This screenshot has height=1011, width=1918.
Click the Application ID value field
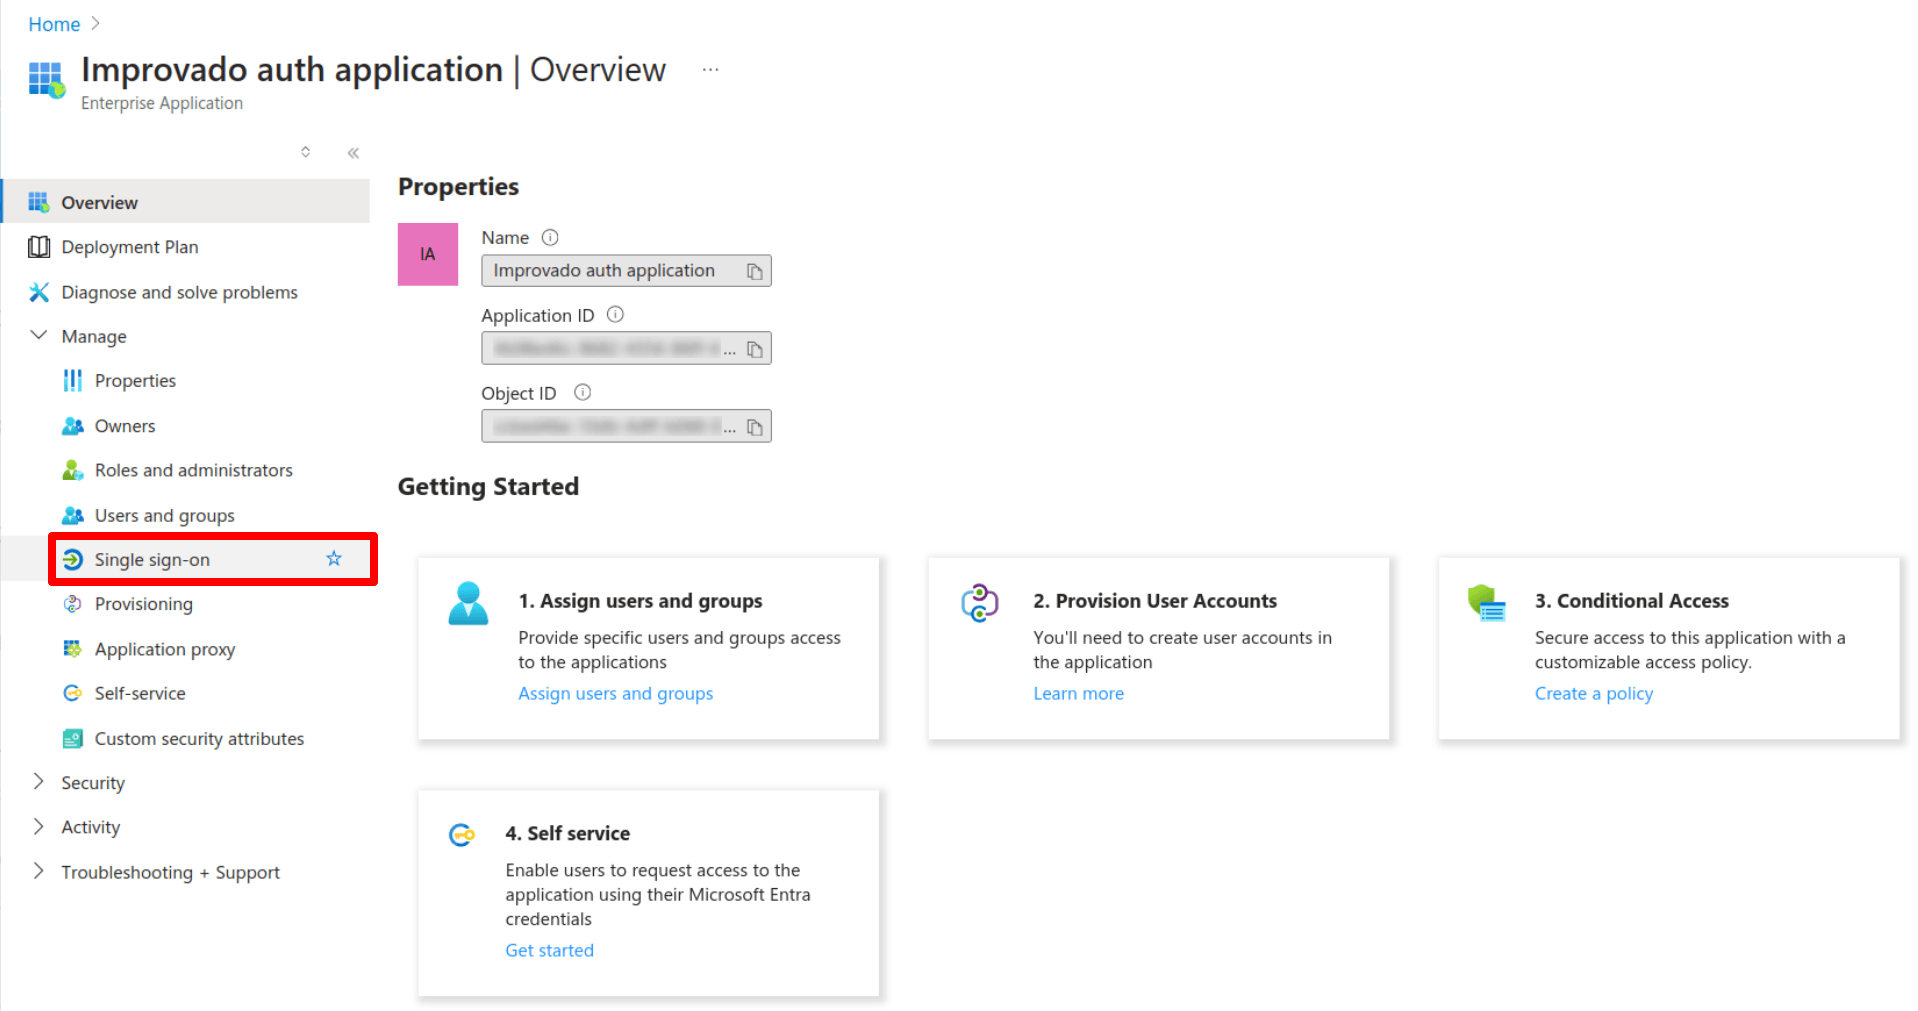click(626, 349)
